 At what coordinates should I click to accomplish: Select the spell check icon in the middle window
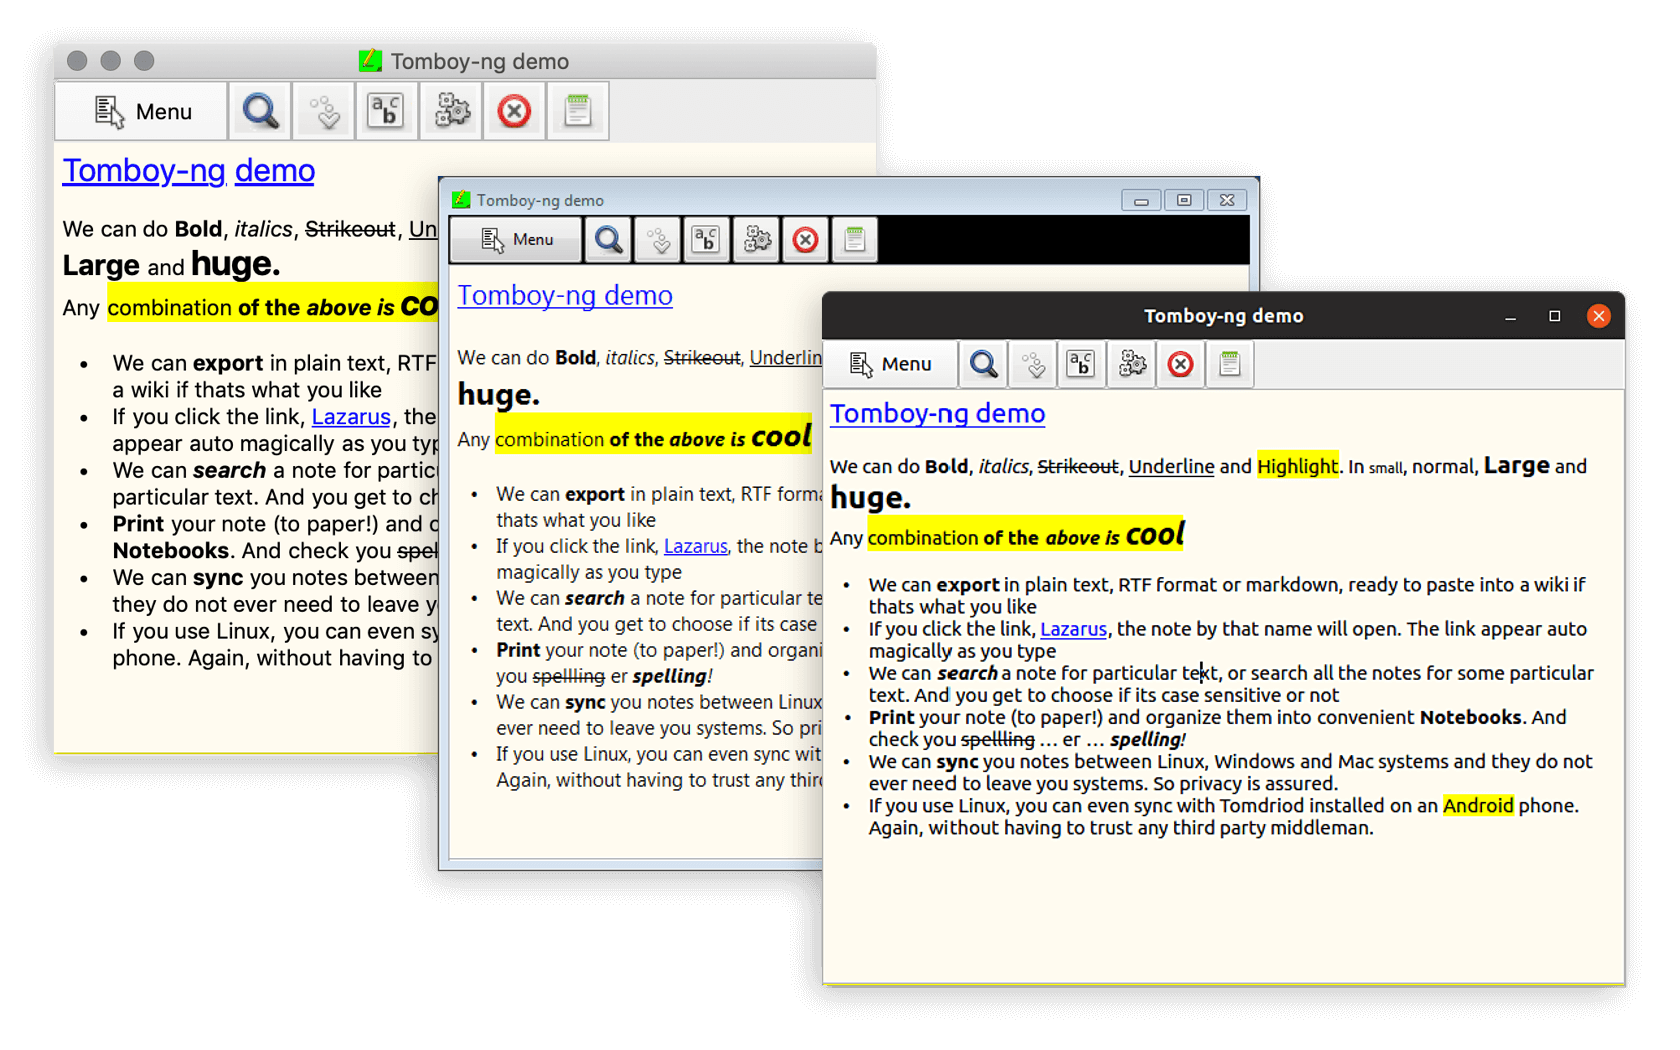tap(706, 239)
